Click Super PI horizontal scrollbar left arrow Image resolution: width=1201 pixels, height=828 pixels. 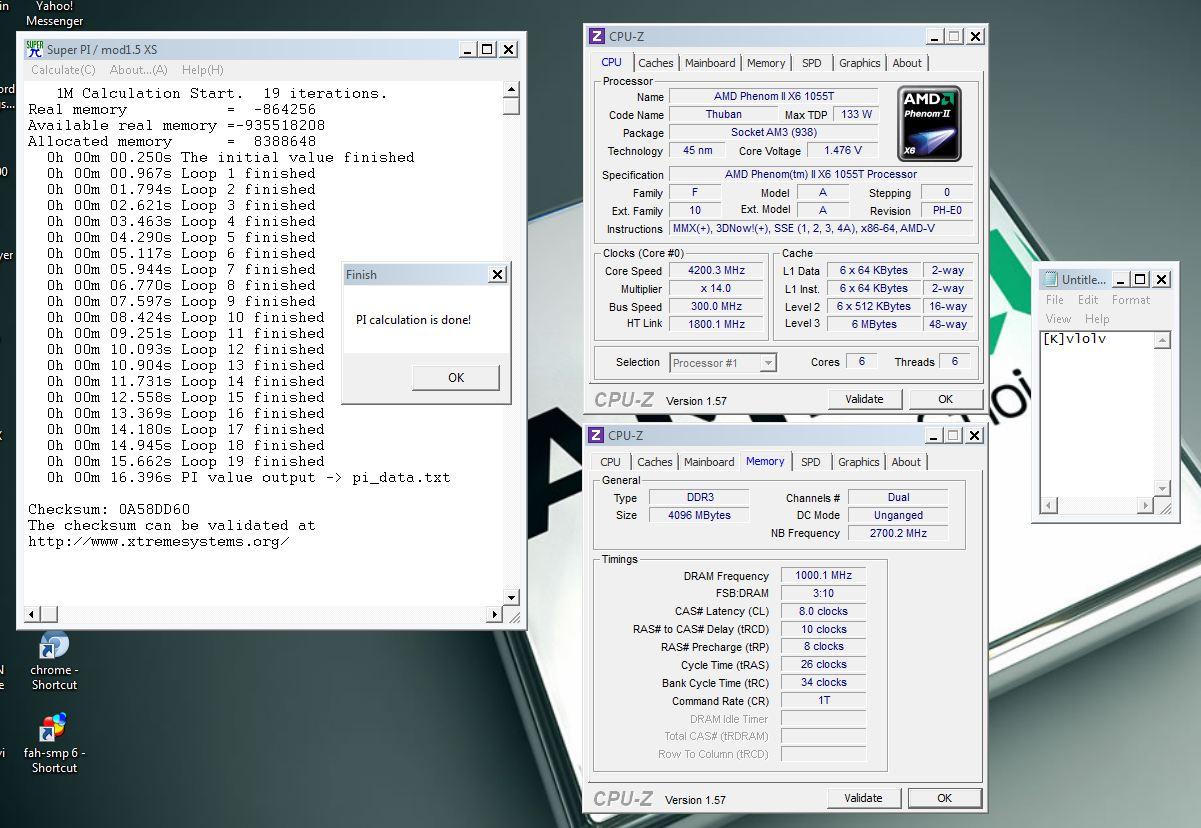coord(30,614)
